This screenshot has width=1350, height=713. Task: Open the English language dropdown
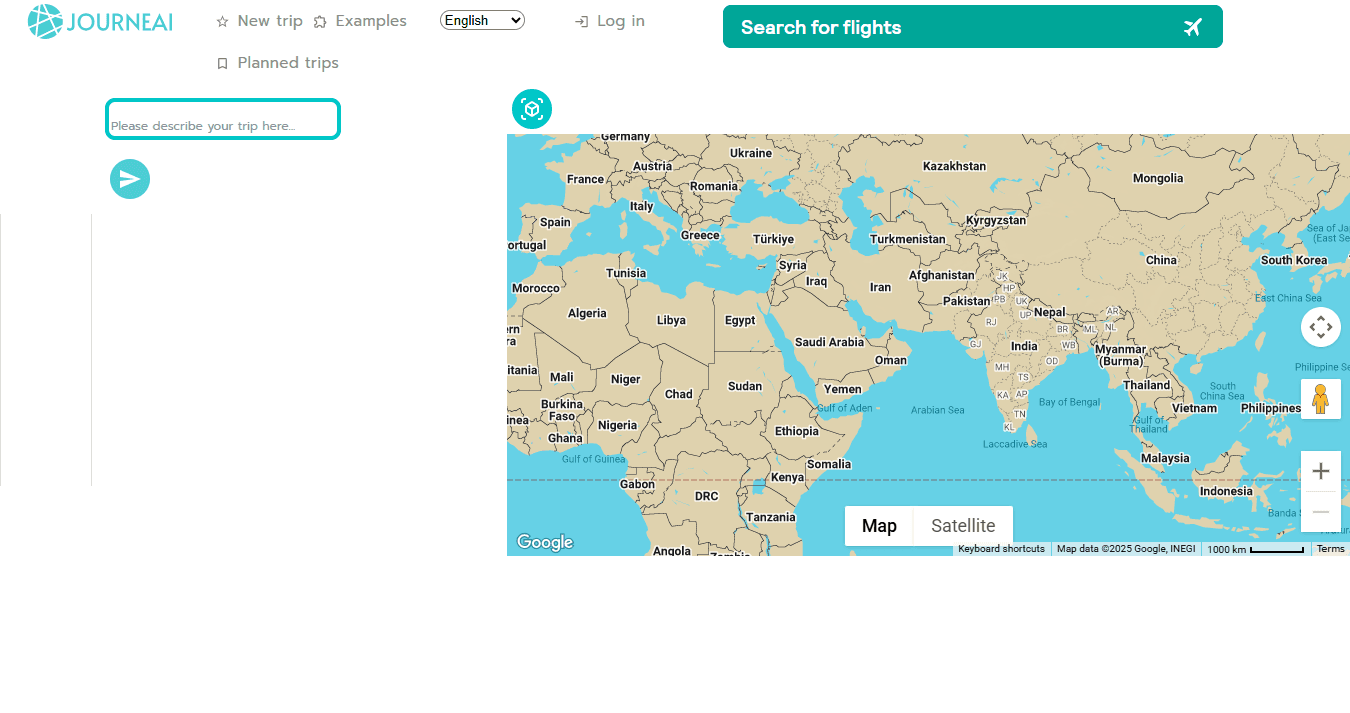(482, 20)
